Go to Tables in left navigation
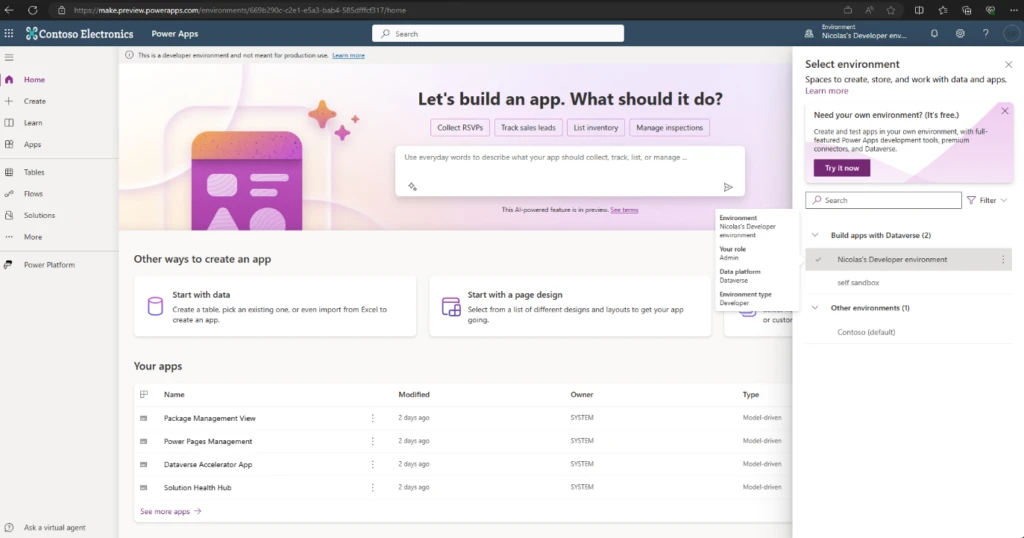 [34, 172]
